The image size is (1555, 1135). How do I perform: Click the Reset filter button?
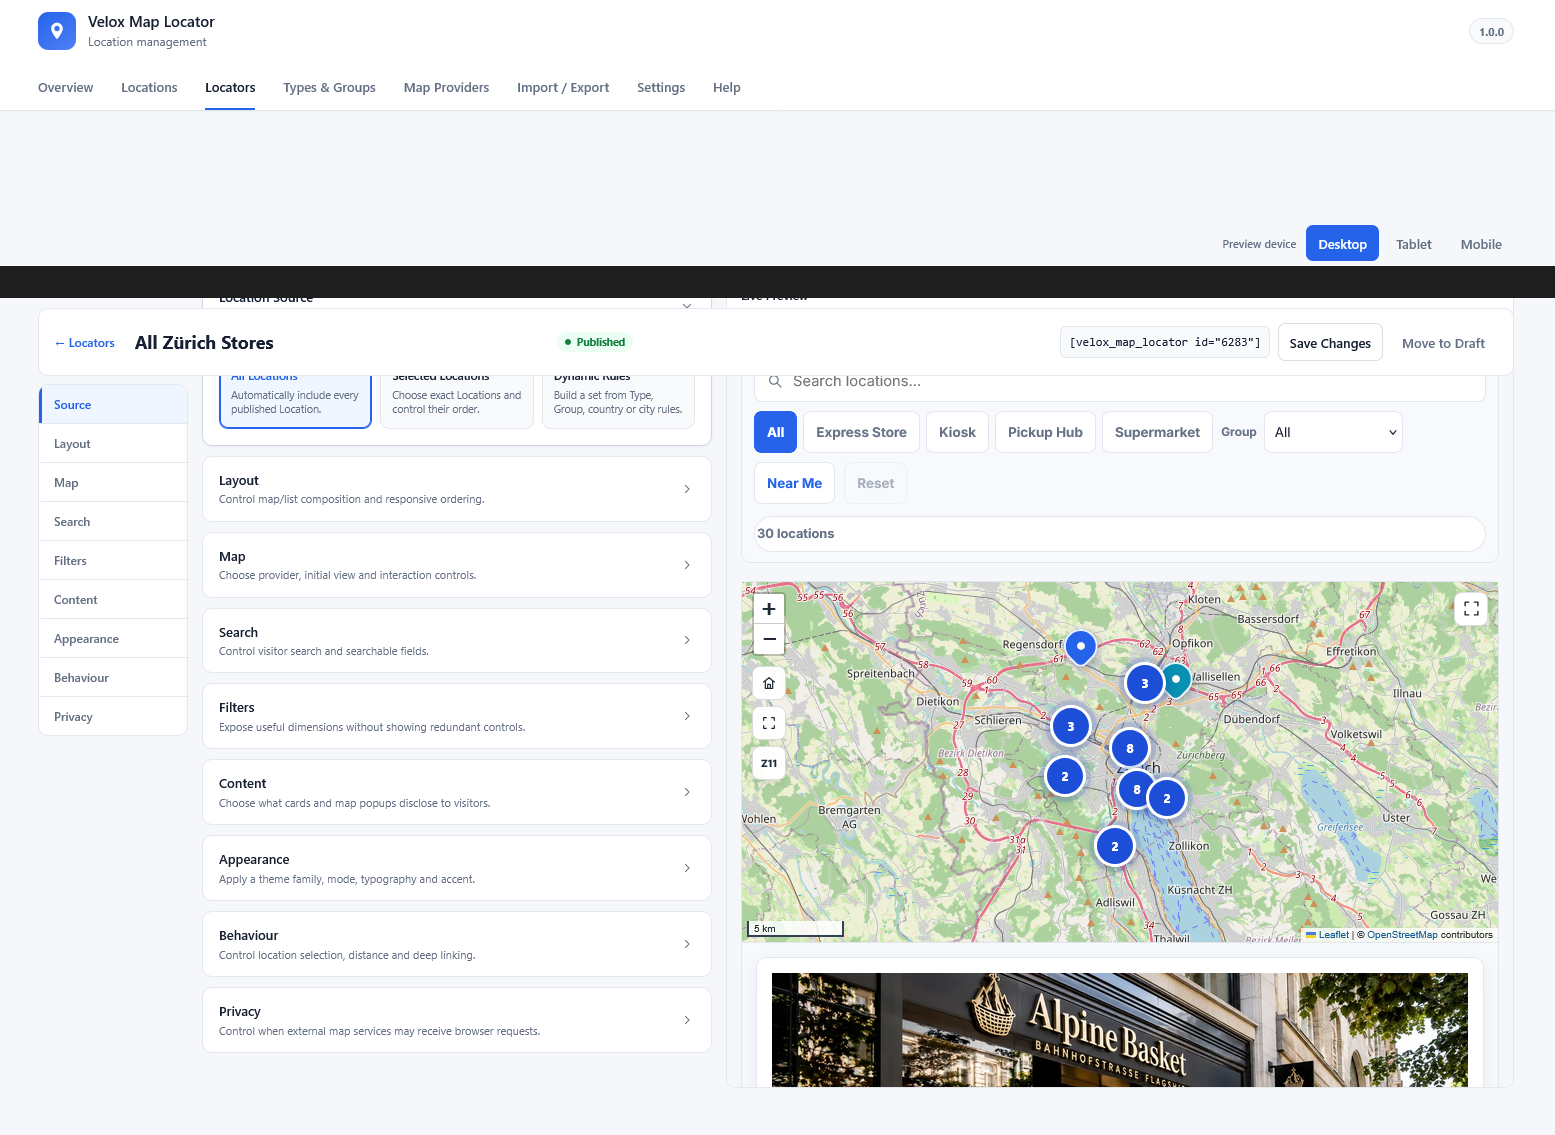(875, 483)
